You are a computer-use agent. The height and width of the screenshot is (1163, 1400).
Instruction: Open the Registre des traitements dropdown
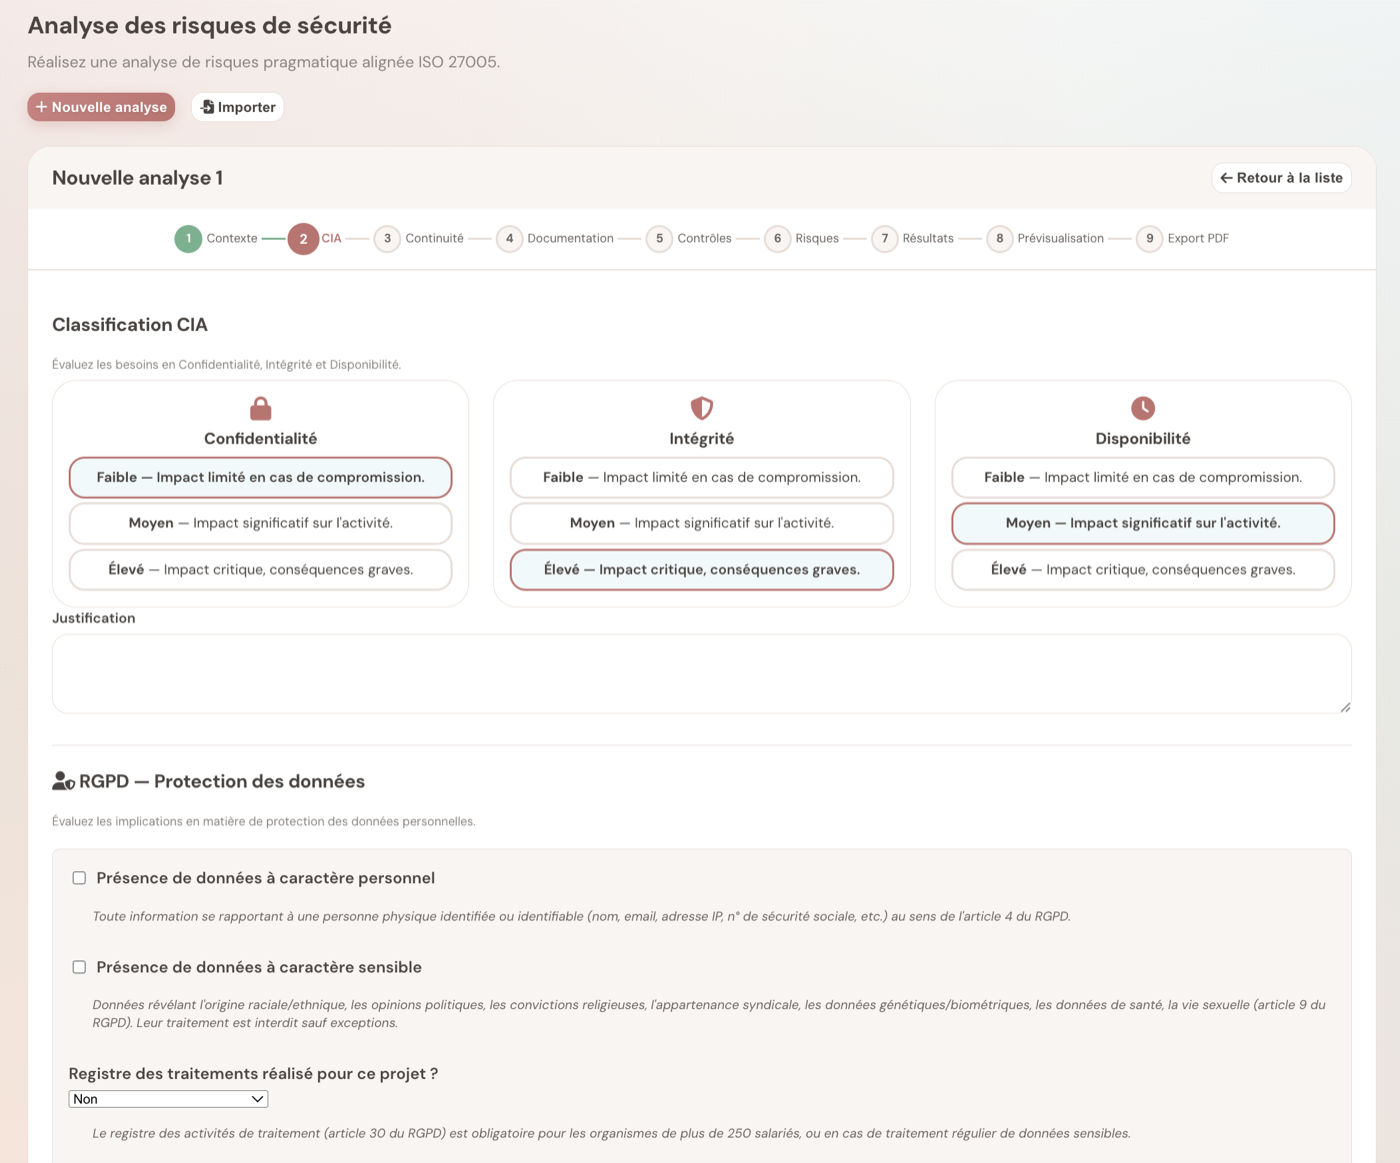[x=167, y=1098]
